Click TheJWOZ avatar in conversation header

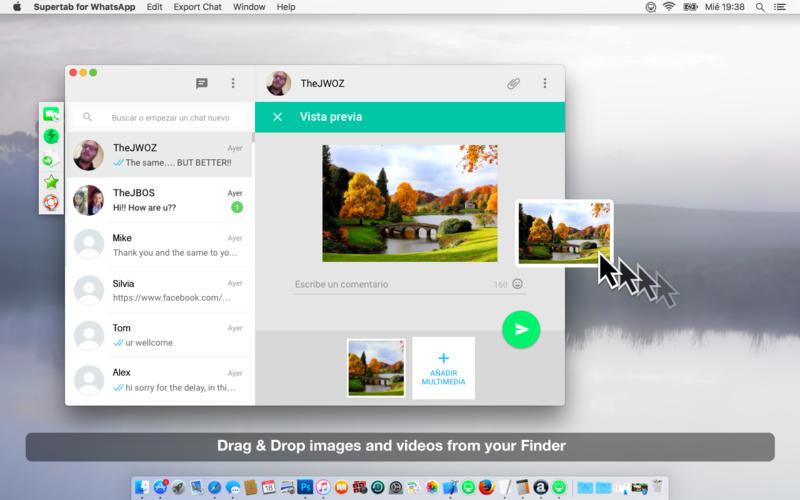(x=279, y=83)
